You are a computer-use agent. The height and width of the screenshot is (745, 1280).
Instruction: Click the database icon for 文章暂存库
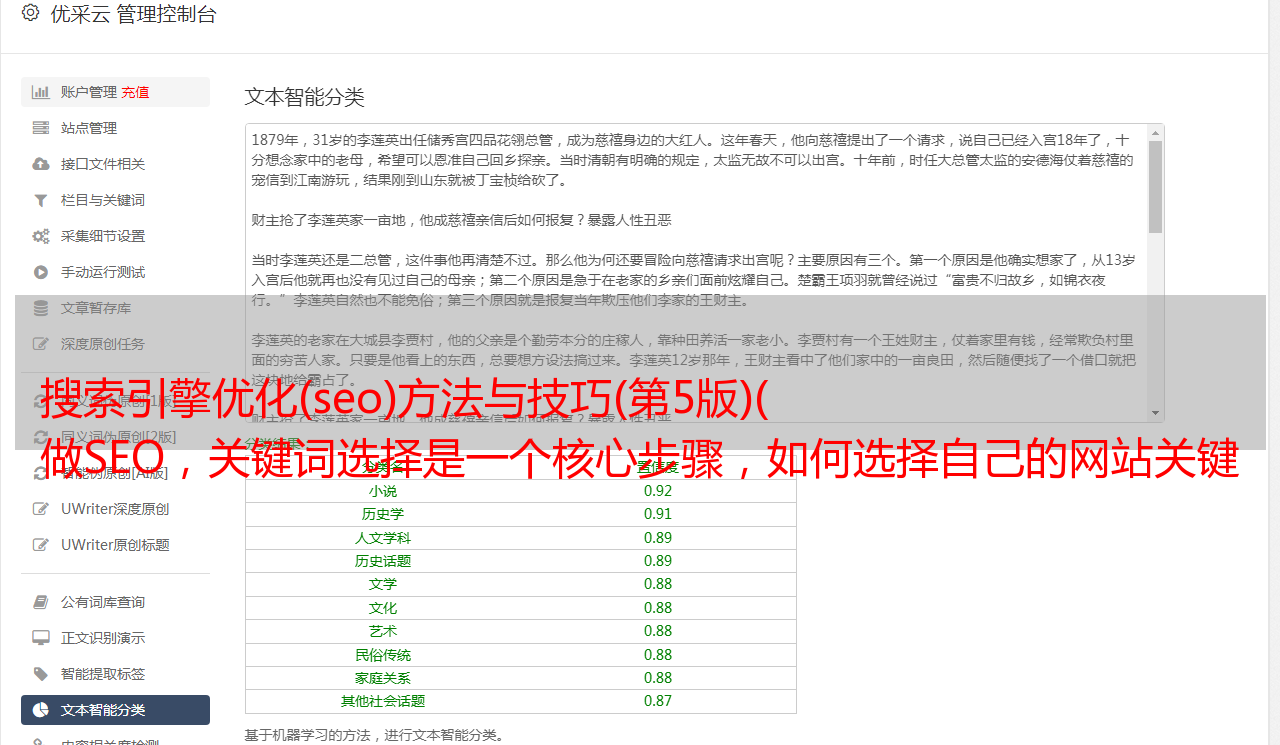[x=41, y=308]
